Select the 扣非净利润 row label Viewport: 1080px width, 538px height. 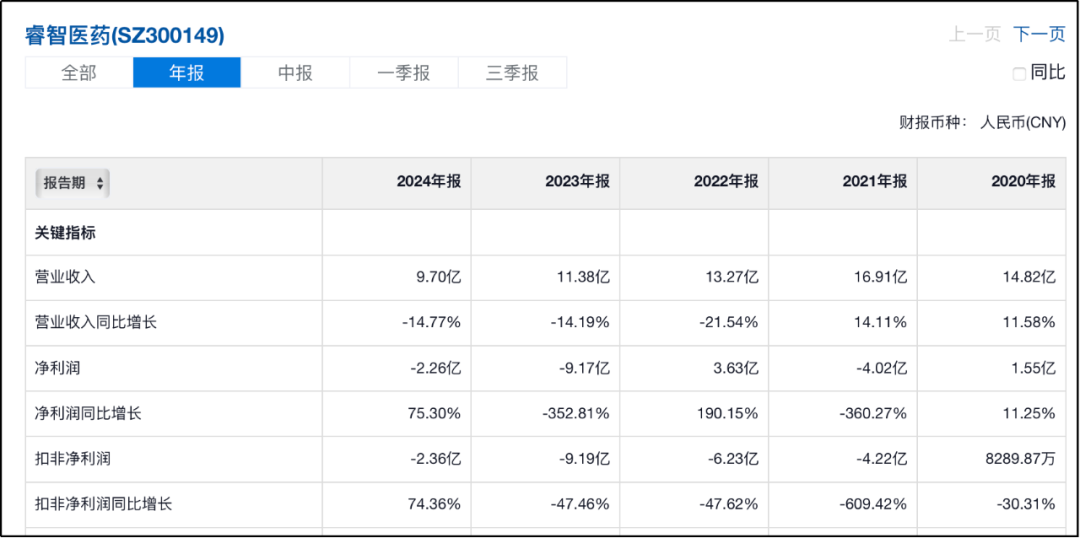pyautogui.click(x=73, y=459)
